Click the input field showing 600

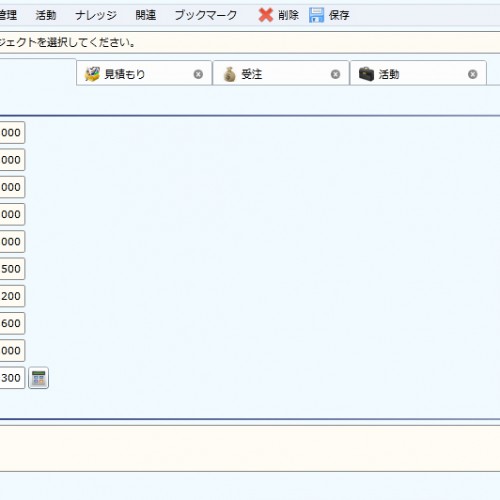(12, 323)
